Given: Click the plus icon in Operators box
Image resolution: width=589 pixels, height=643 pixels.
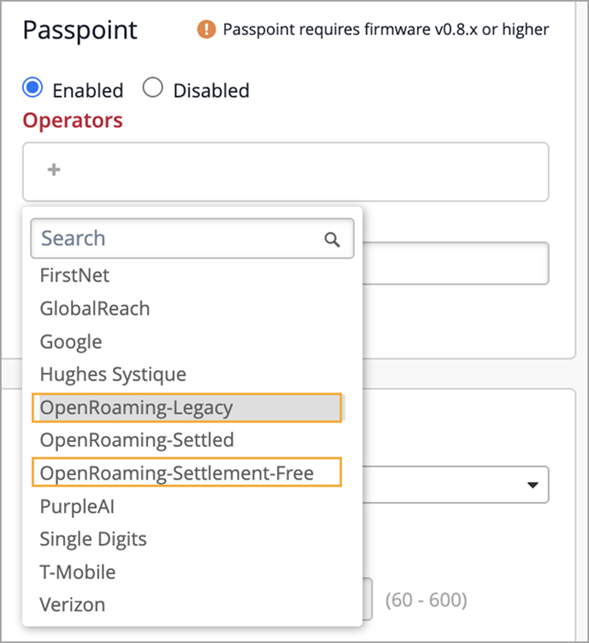Looking at the screenshot, I should point(54,170).
